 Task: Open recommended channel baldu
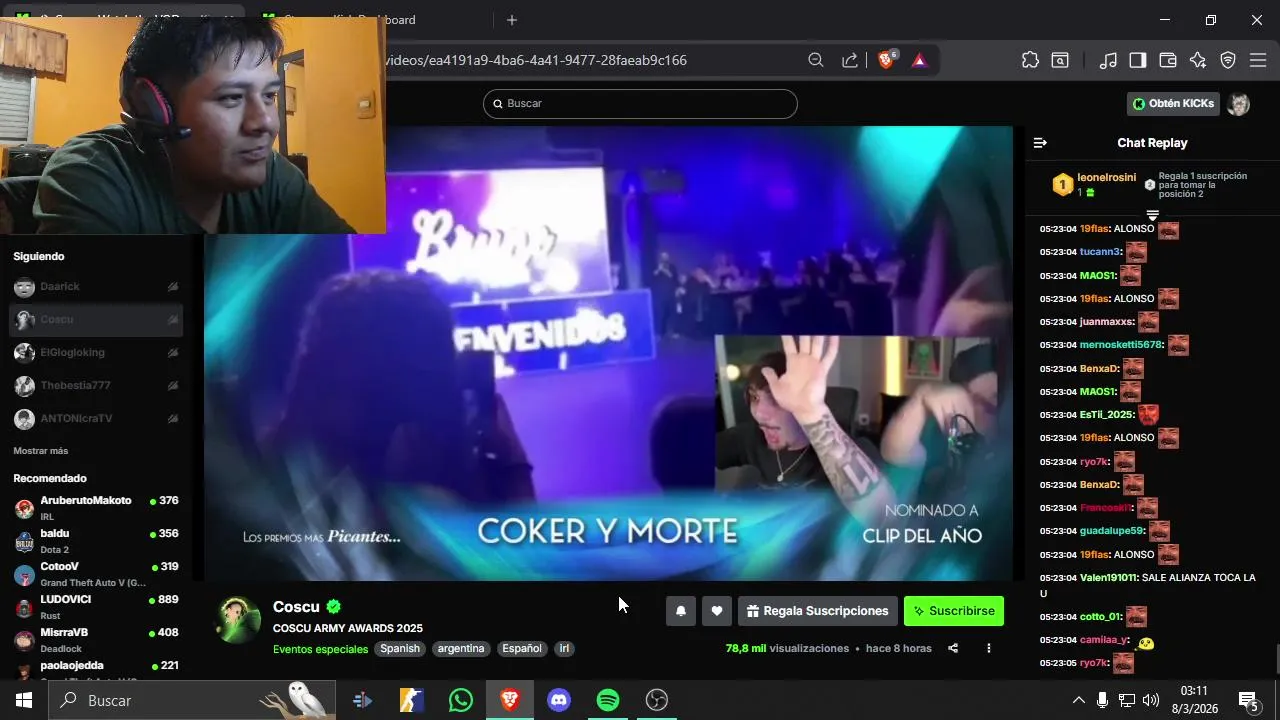(96, 541)
